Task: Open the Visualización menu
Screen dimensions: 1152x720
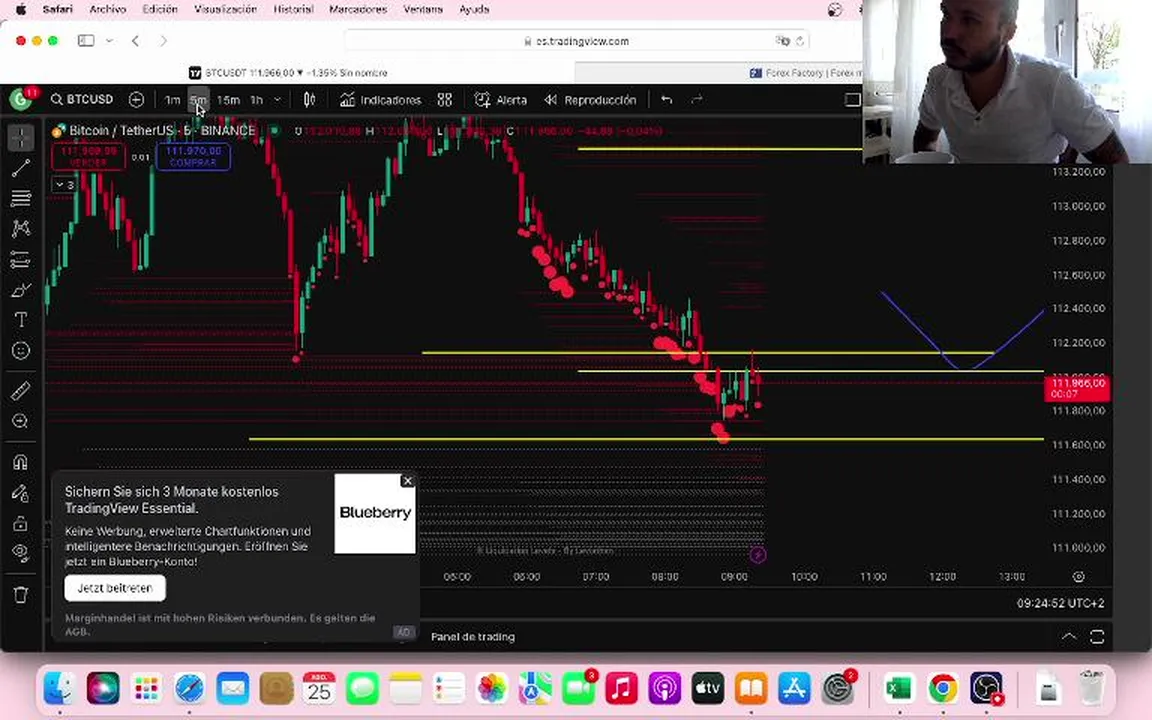Action: 225,10
